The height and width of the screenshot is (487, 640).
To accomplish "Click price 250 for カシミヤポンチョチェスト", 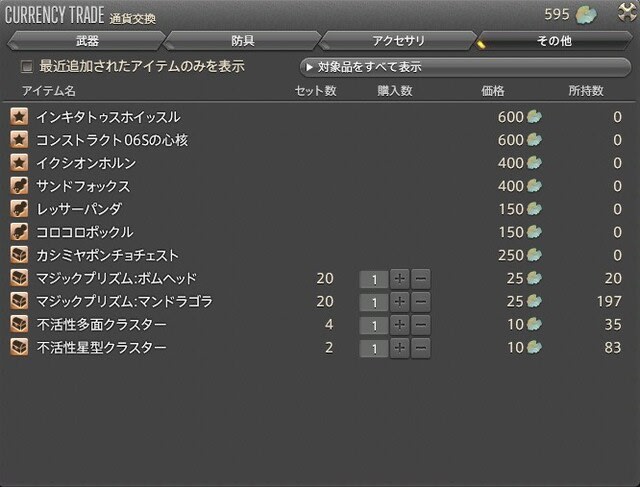I will [x=511, y=255].
